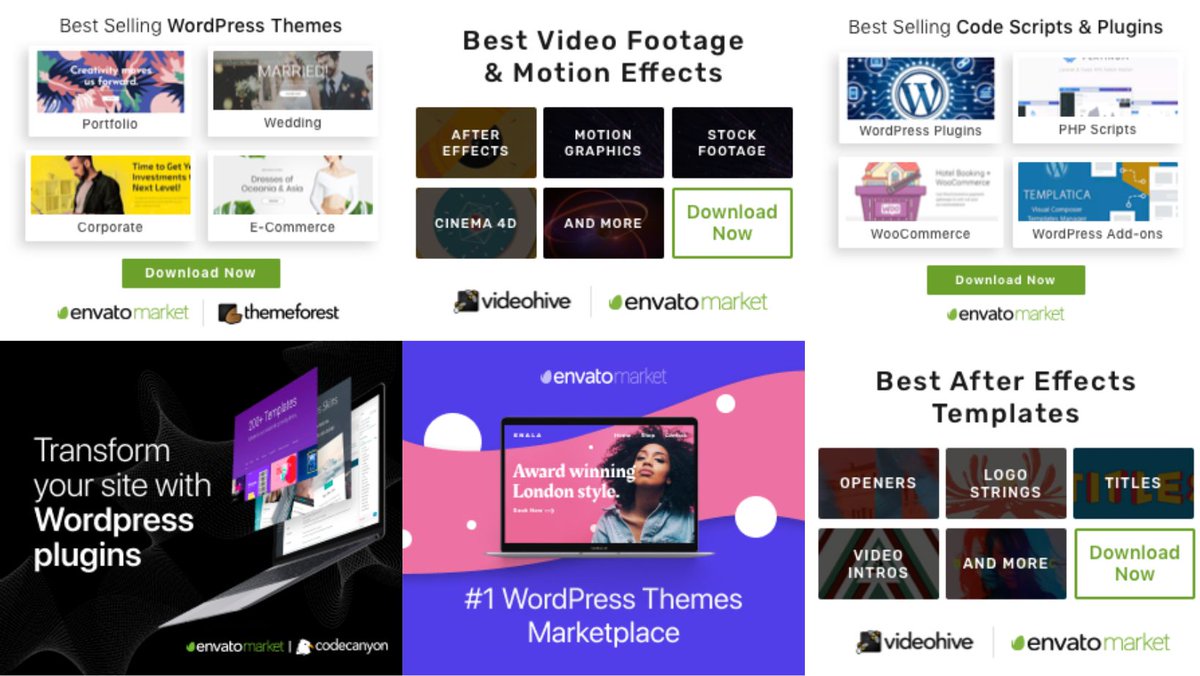Click Download Now in After Effects Templates ad
Screen dimensions: 1200x676
coord(1134,564)
